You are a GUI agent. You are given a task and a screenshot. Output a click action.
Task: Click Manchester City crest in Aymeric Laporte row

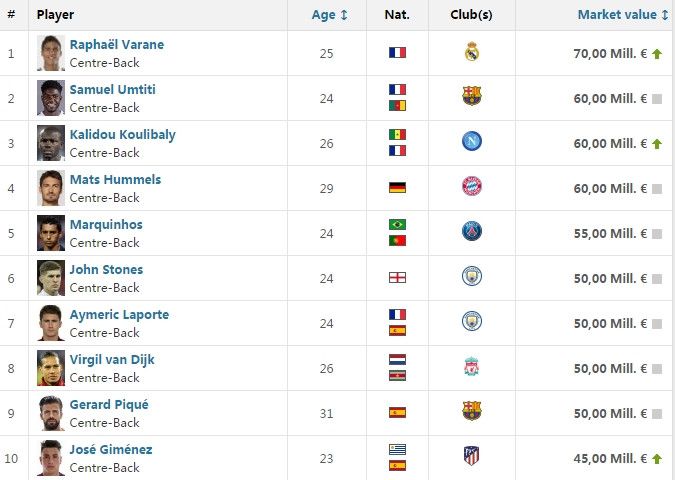point(472,322)
